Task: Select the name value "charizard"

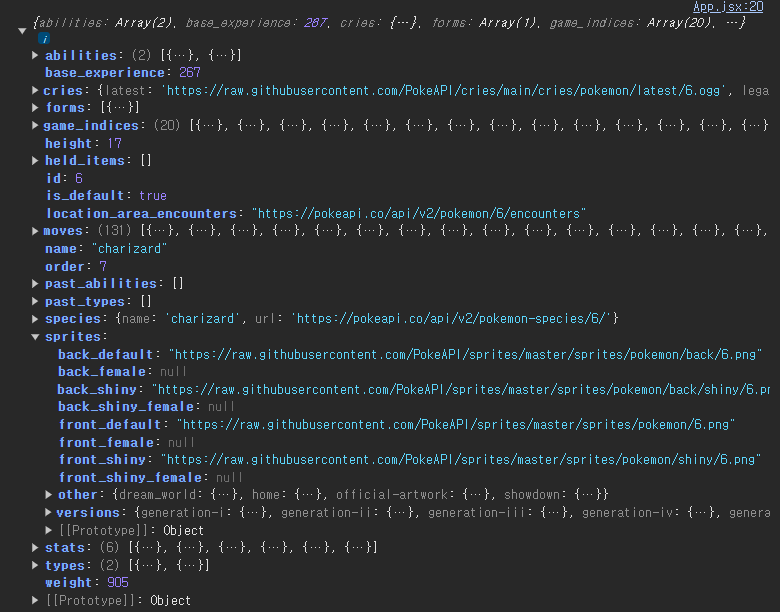Action: point(129,249)
